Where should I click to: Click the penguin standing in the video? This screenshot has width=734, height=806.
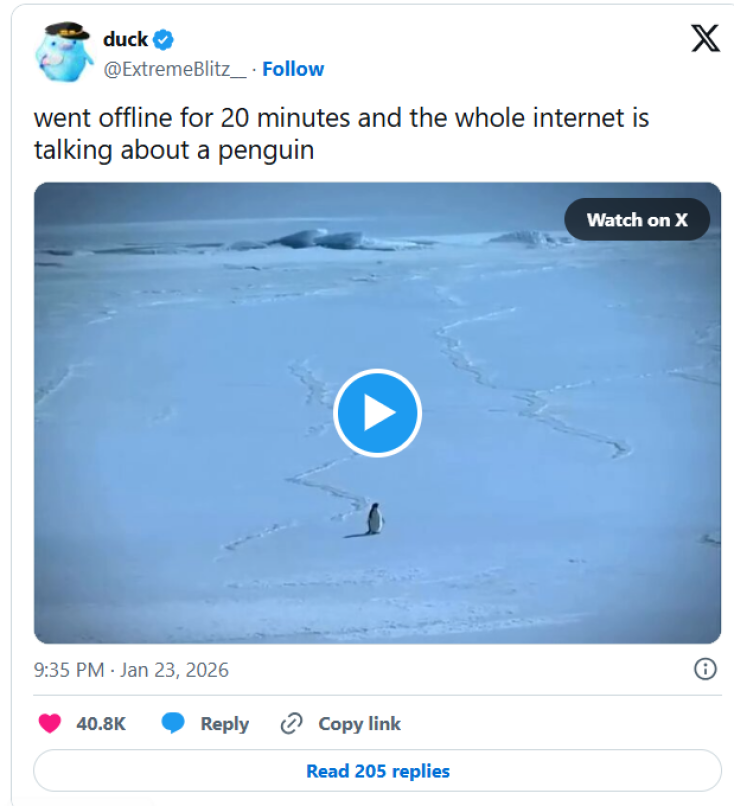375,519
